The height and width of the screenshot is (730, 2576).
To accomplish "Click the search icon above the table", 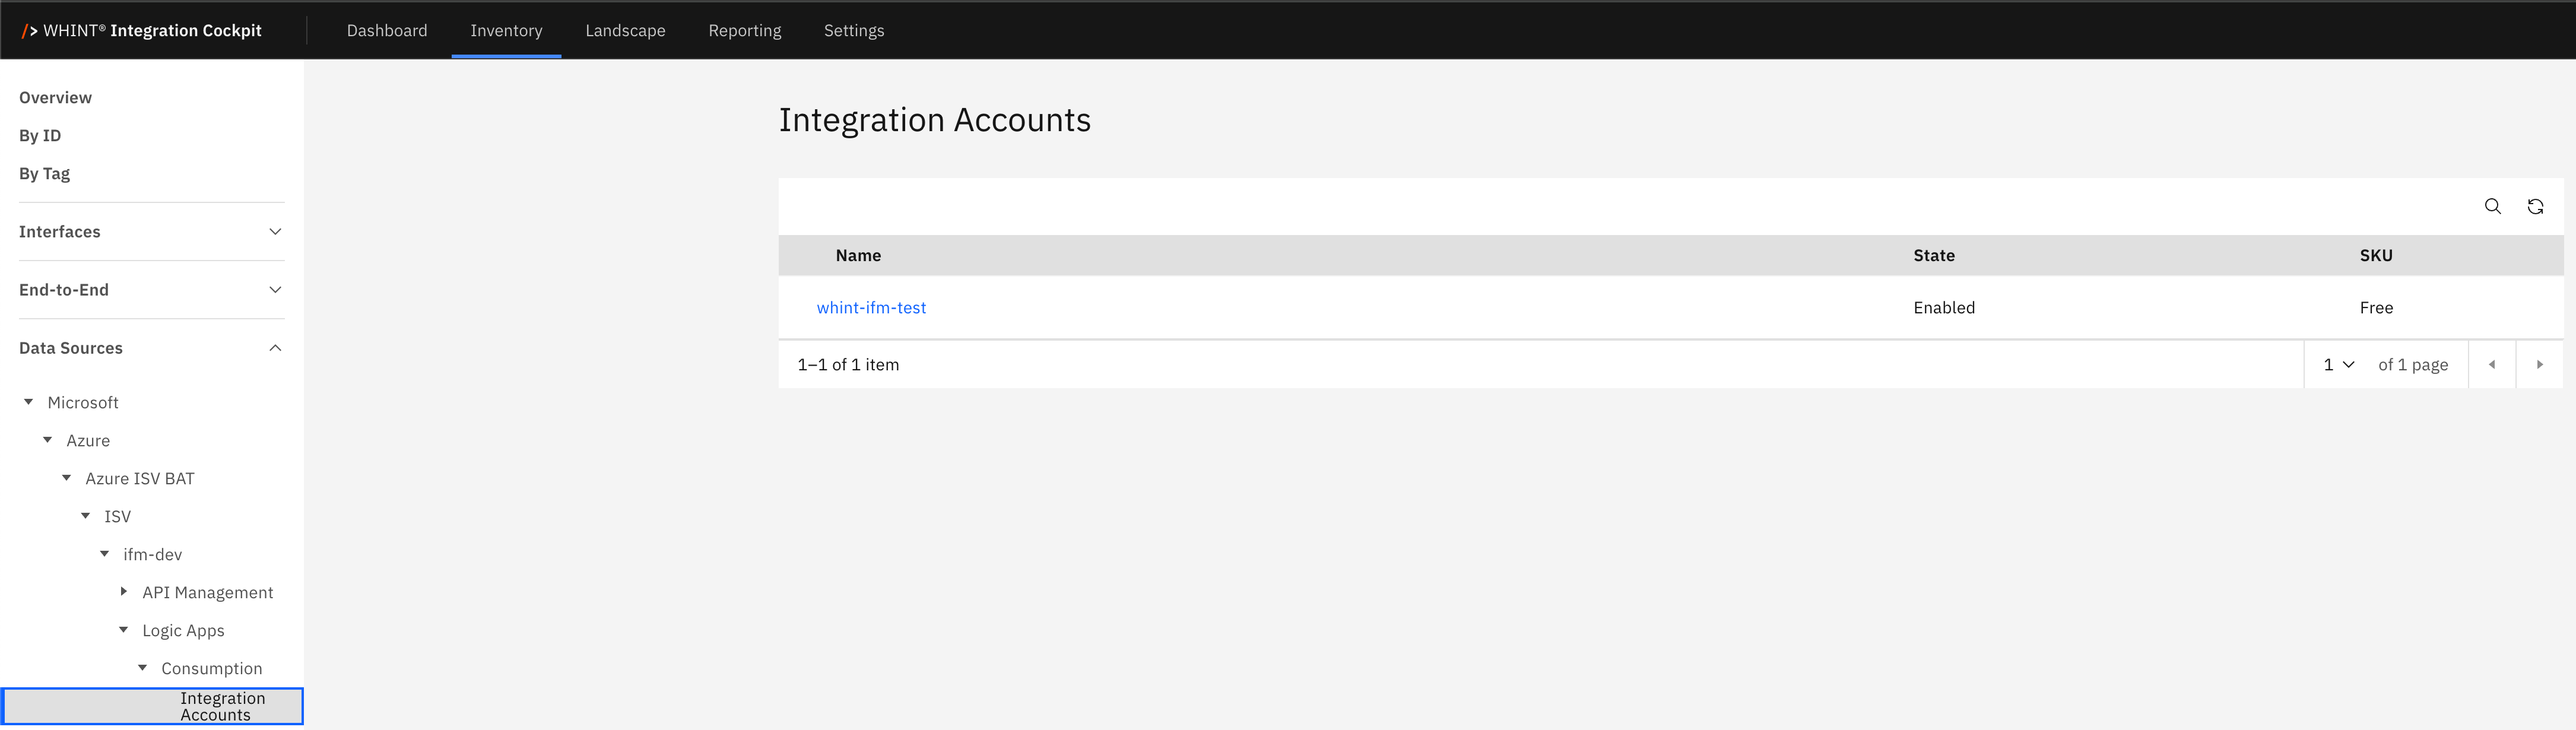I will click(x=2492, y=207).
